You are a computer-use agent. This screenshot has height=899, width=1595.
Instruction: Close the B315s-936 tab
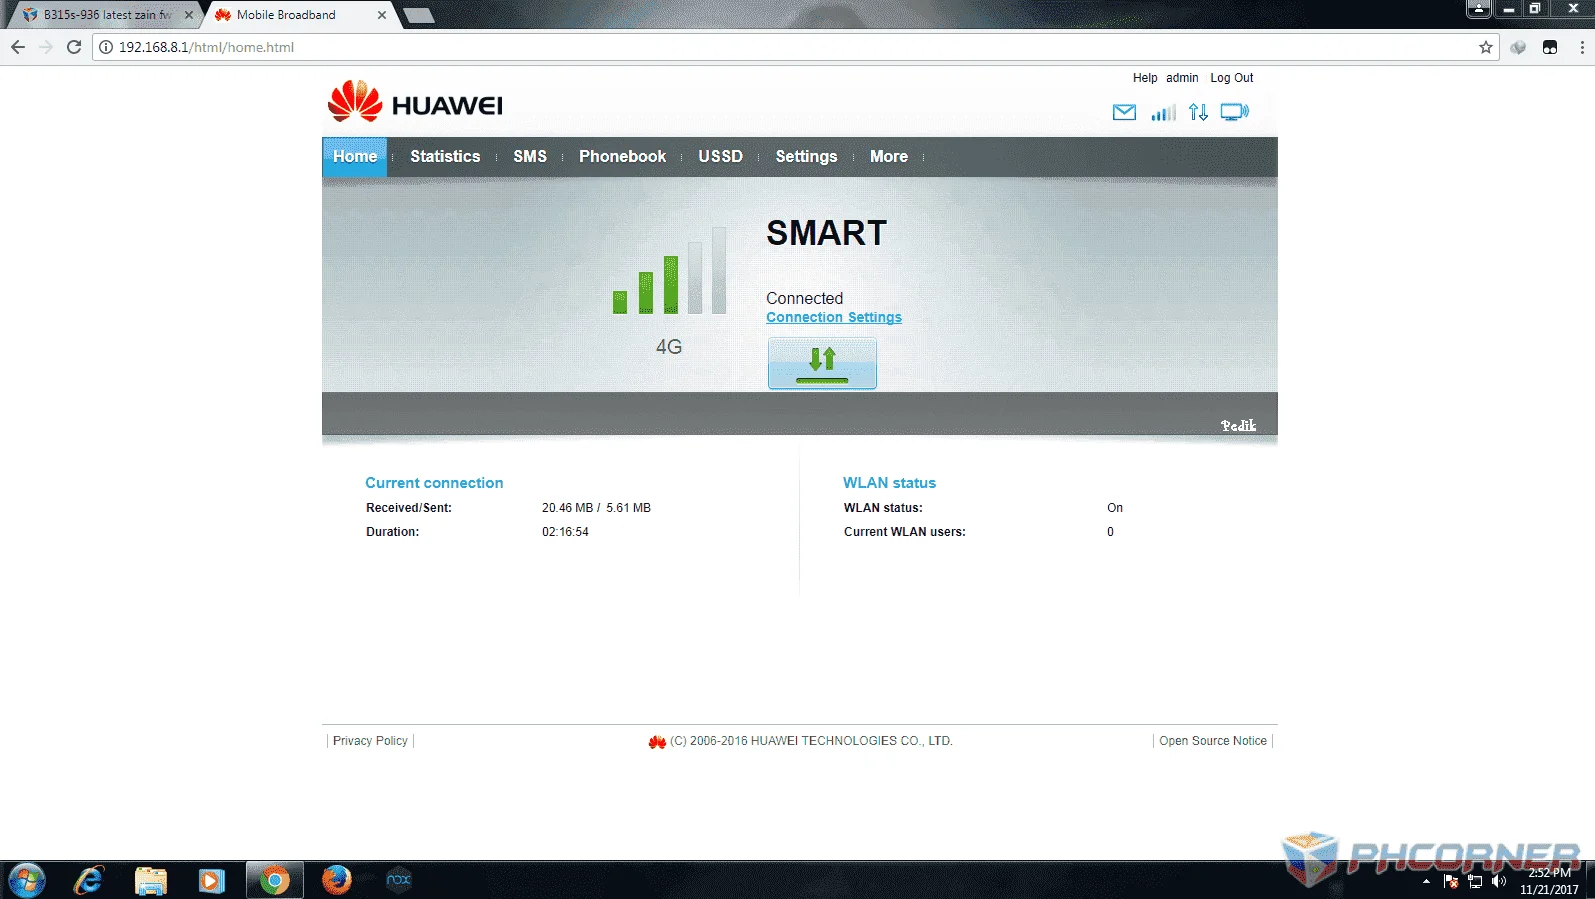pos(188,15)
